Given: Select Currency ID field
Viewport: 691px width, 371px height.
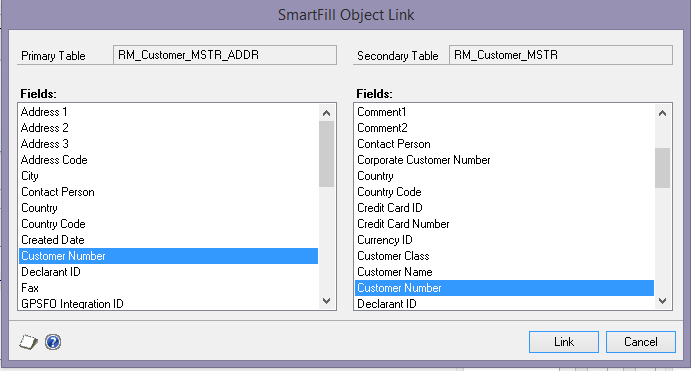Looking at the screenshot, I should [x=505, y=240].
